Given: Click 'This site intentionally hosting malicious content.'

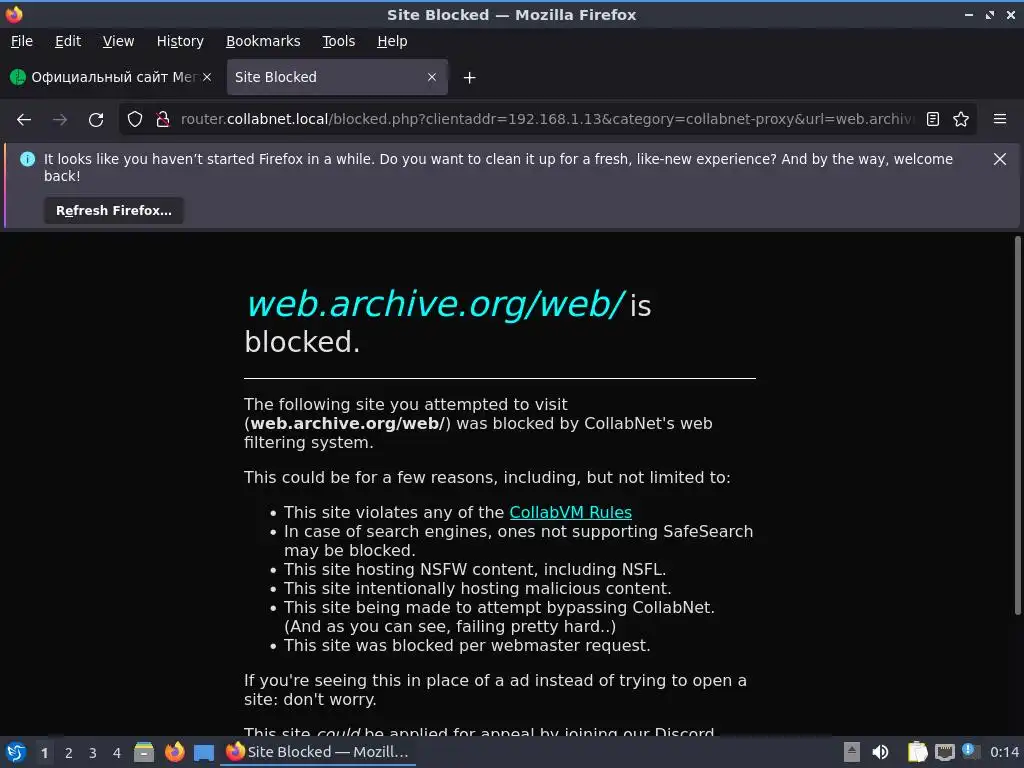Looking at the screenshot, I should tap(477, 588).
